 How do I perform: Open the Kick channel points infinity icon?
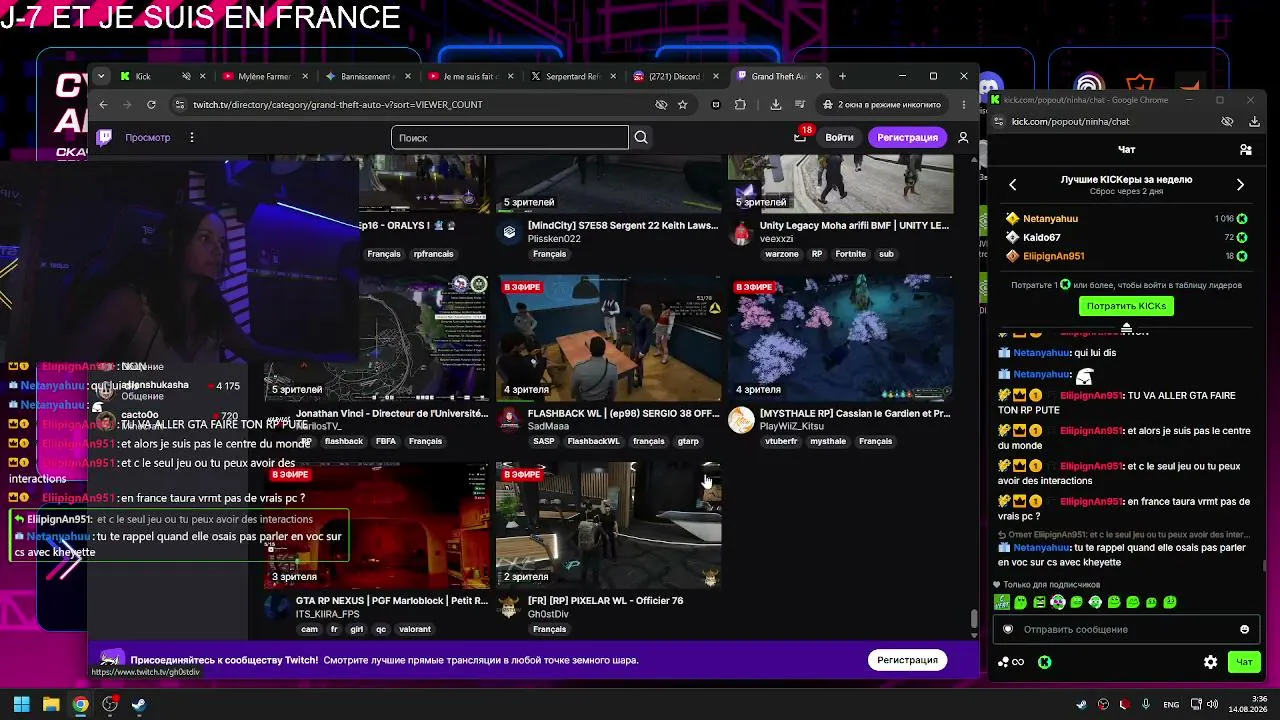(x=1011, y=662)
